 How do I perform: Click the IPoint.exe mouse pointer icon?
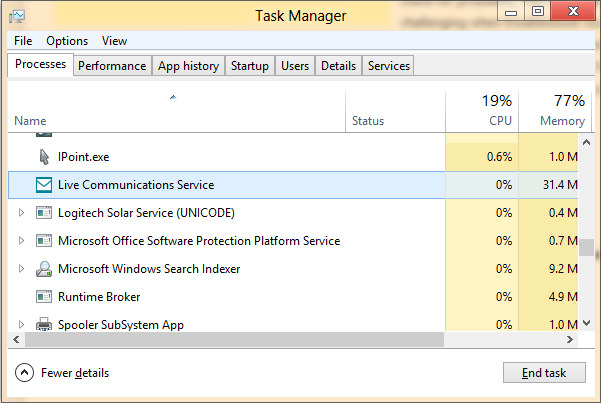point(44,157)
